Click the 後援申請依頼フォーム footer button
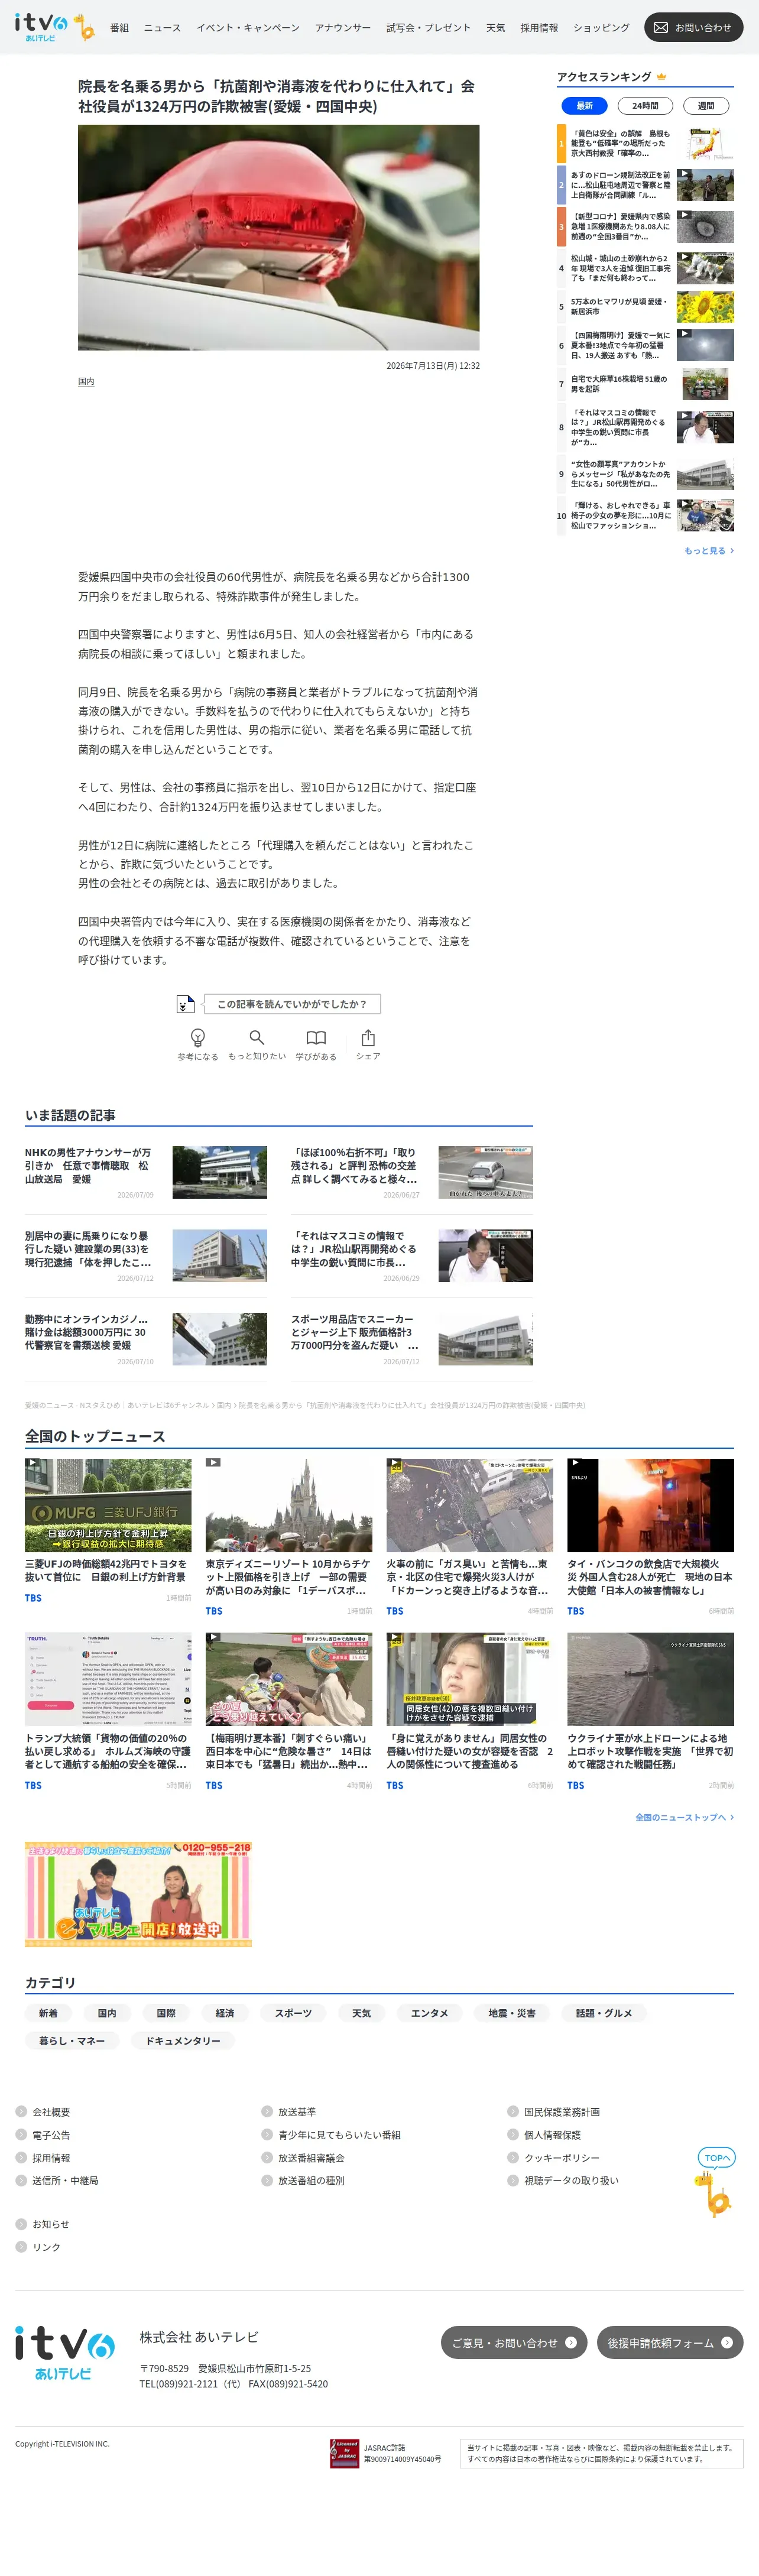 pyautogui.click(x=670, y=2342)
